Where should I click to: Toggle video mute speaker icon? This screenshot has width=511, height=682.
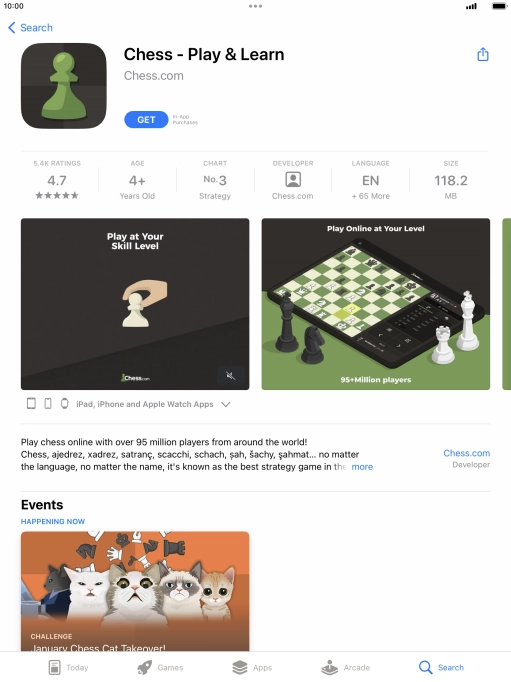click(x=230, y=375)
